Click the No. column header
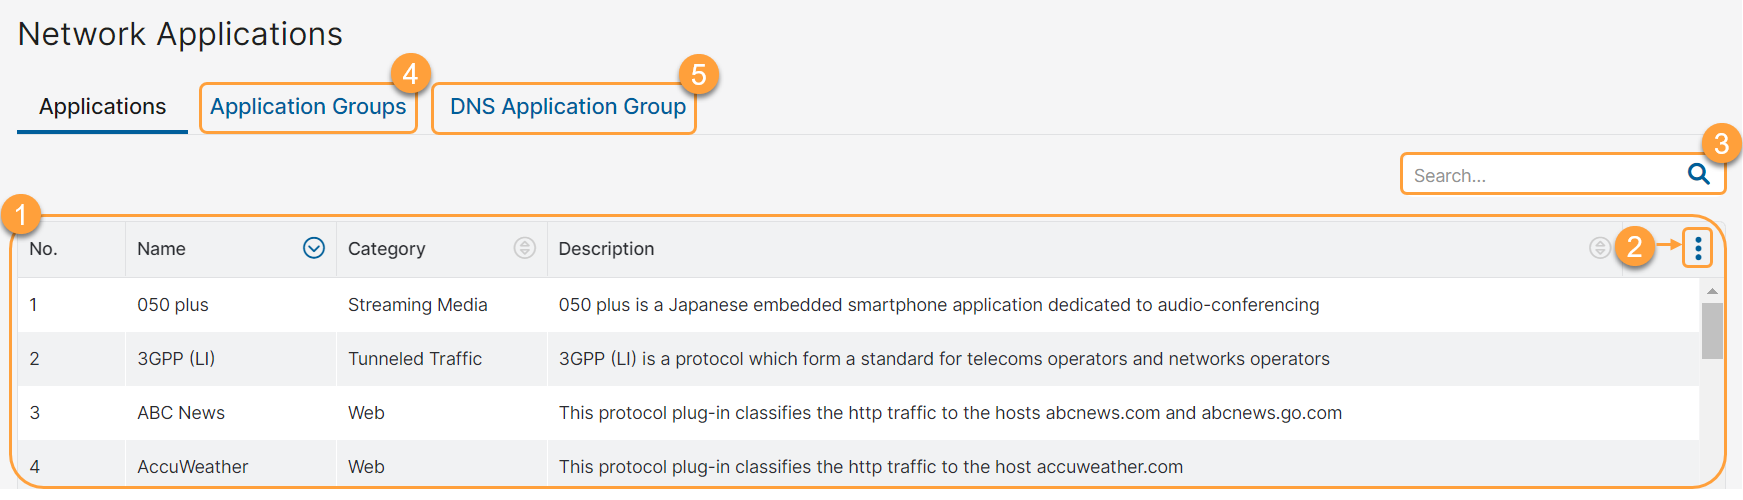Image resolution: width=1743 pixels, height=500 pixels. 44,249
